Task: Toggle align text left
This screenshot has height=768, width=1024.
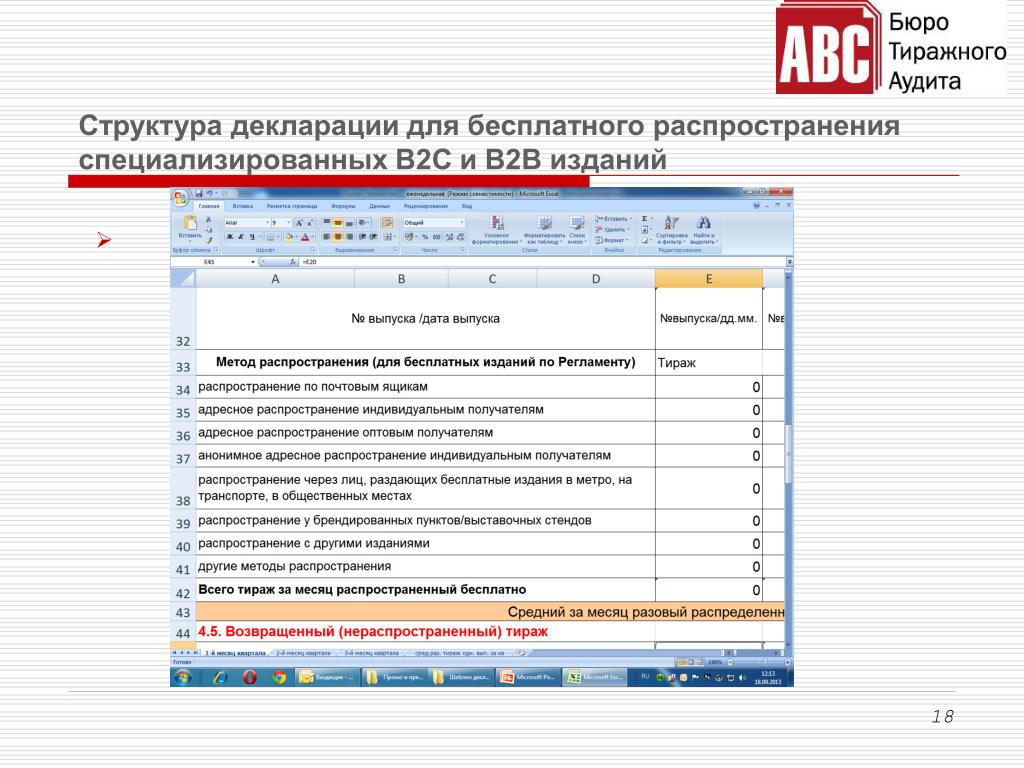Action: pyautogui.click(x=327, y=236)
